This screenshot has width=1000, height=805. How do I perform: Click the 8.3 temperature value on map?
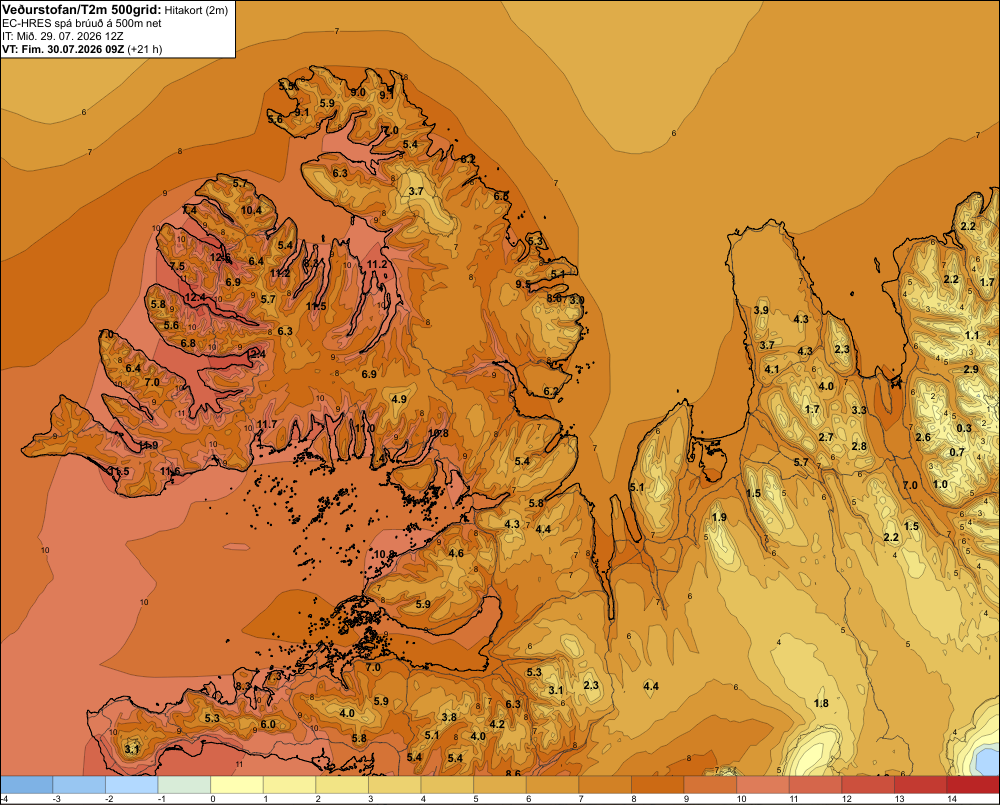[244, 686]
